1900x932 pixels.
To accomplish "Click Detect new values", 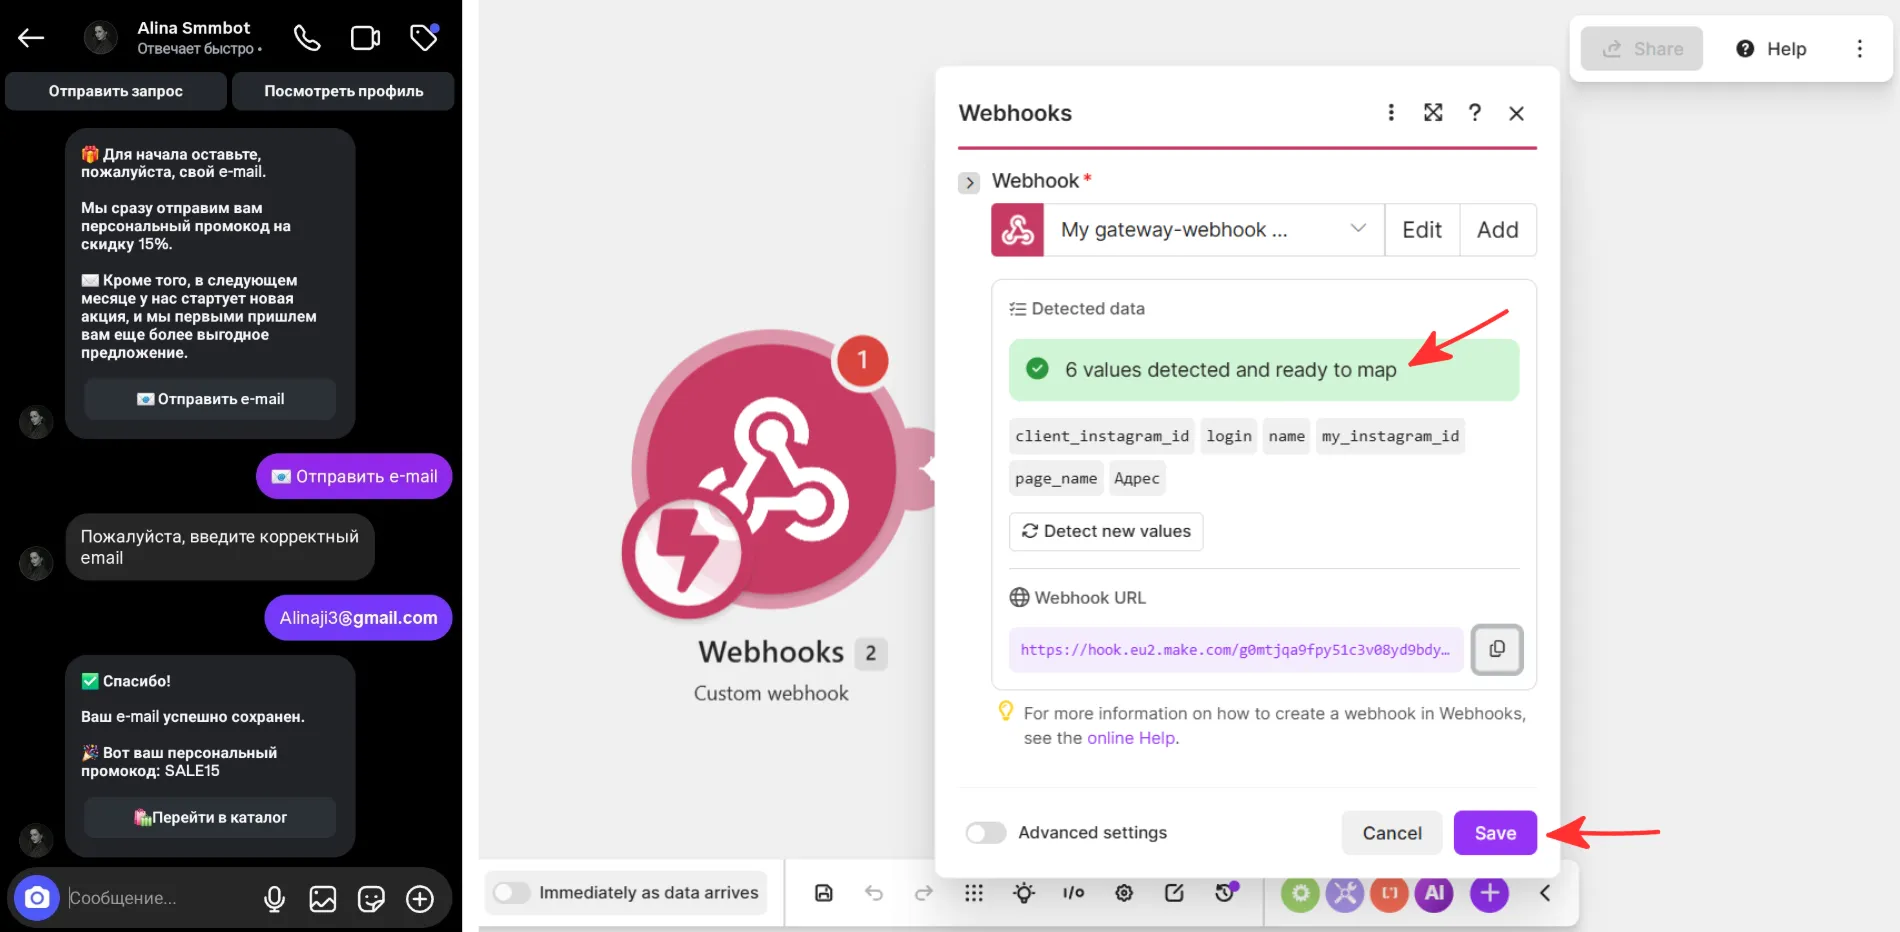I will (1106, 532).
